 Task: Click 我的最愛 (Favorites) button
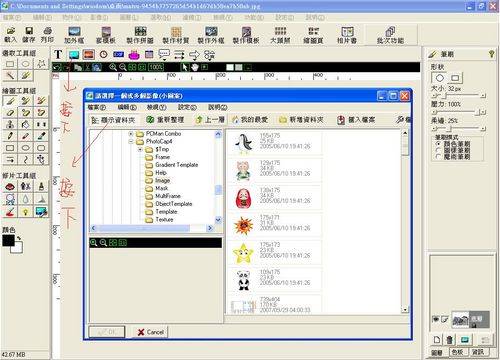pos(250,120)
